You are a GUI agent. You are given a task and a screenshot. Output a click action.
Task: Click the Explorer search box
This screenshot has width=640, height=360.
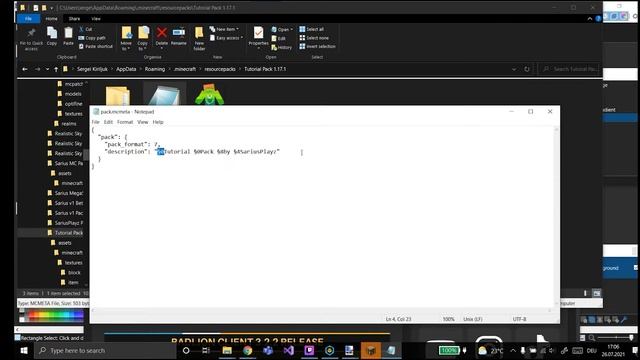pos(570,69)
